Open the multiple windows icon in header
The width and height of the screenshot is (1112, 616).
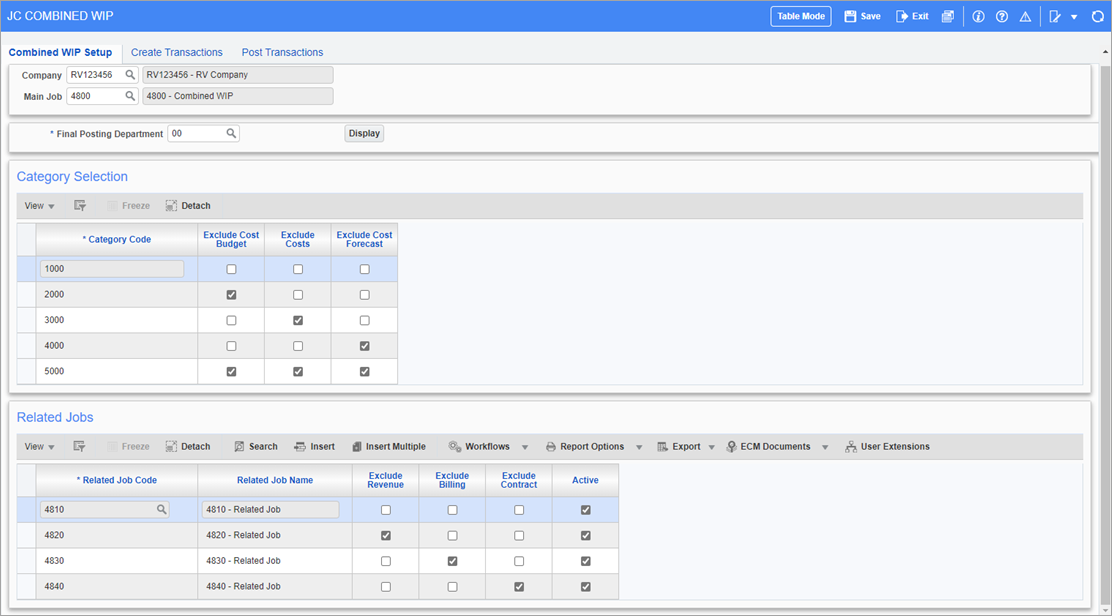tap(947, 16)
